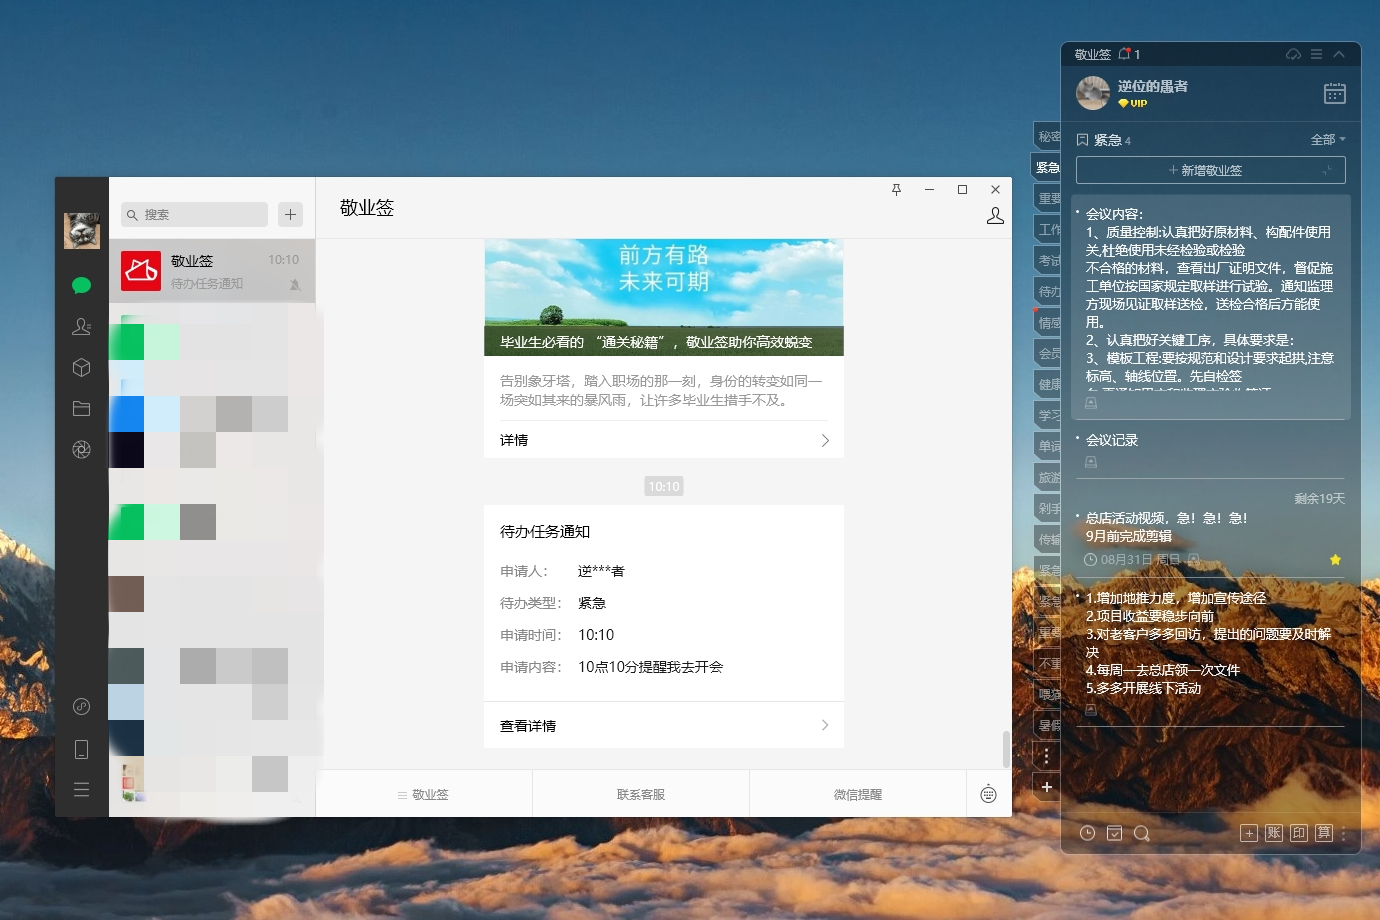
Task: Open time management clock icon at bottom
Action: coord(1088,833)
